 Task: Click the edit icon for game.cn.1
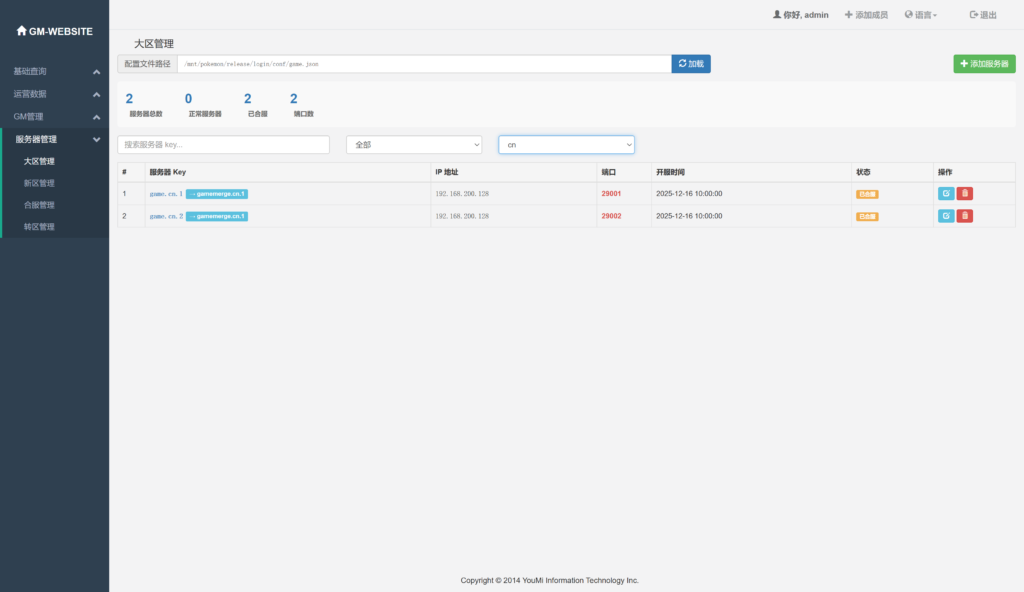(x=945, y=193)
